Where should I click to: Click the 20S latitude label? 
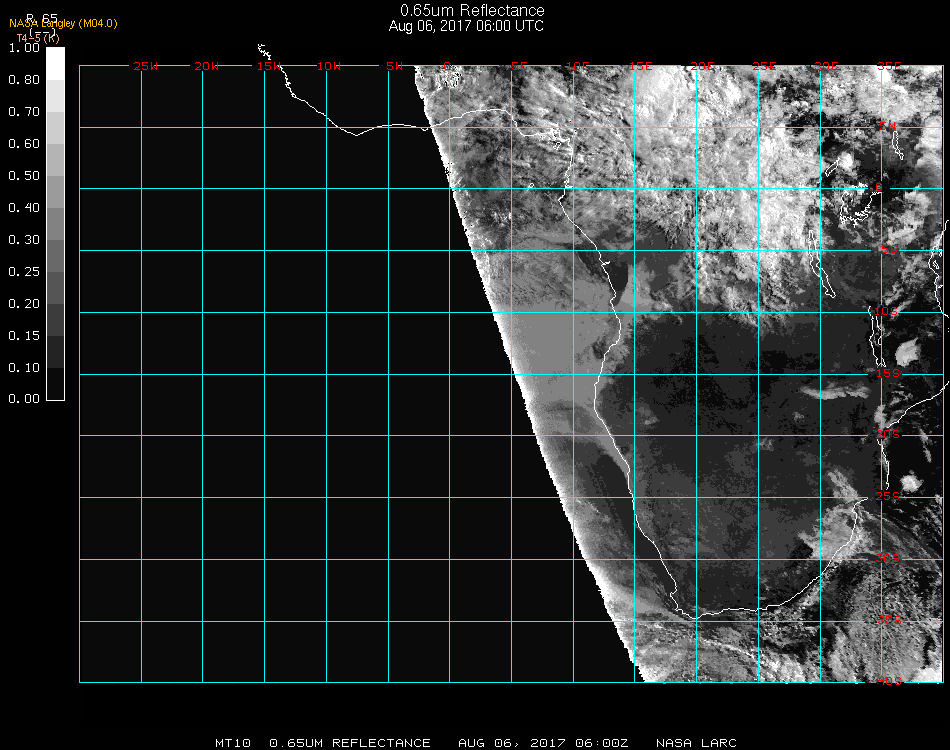pos(888,434)
